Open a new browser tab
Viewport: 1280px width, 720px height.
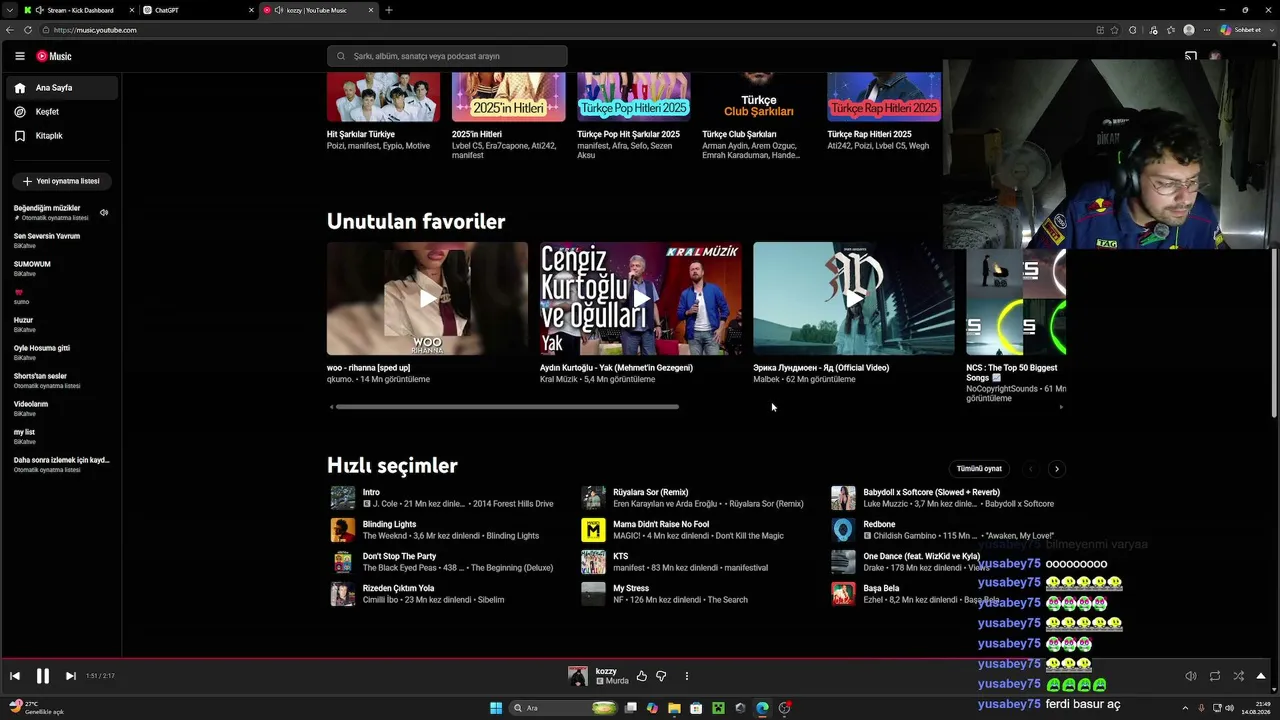[x=389, y=10]
